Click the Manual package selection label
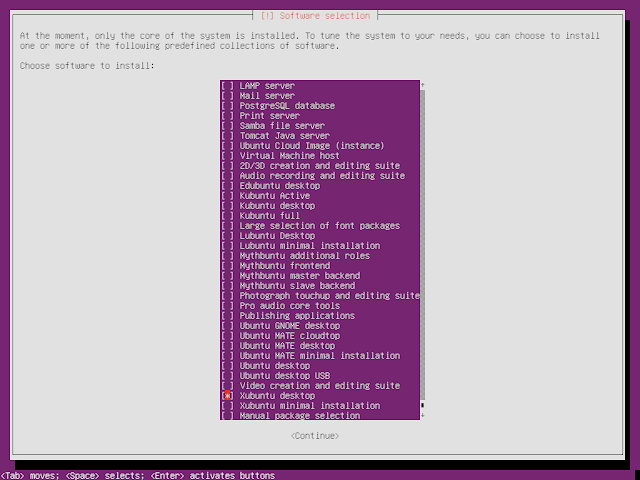This screenshot has width=640, height=480. tap(300, 416)
